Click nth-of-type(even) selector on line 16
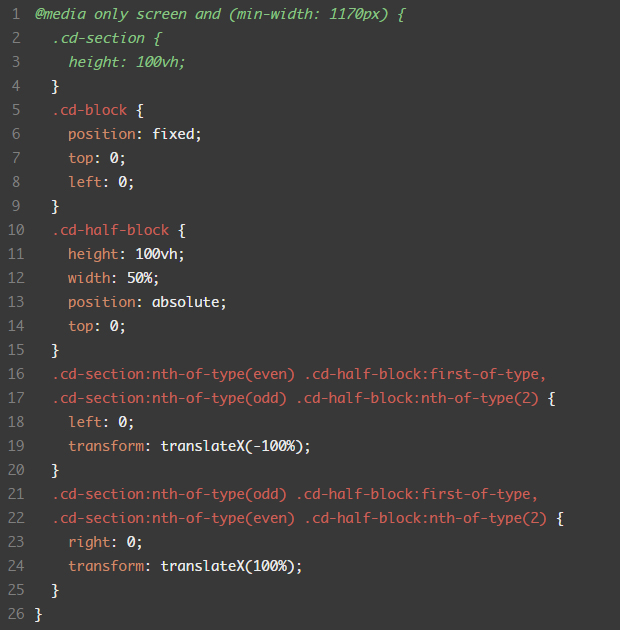 (x=223, y=374)
